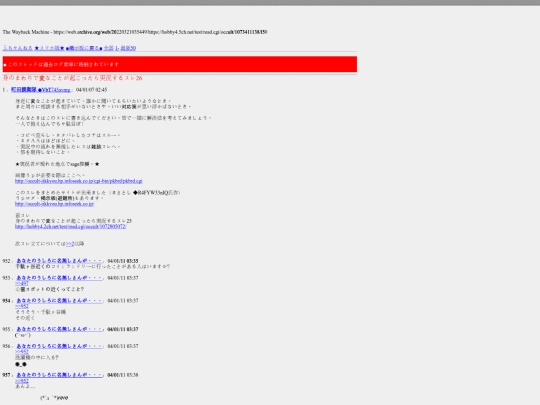This screenshot has width=540, height=405.
Task: Follow the >>952 anchor in post 956
Action: click(22, 352)
